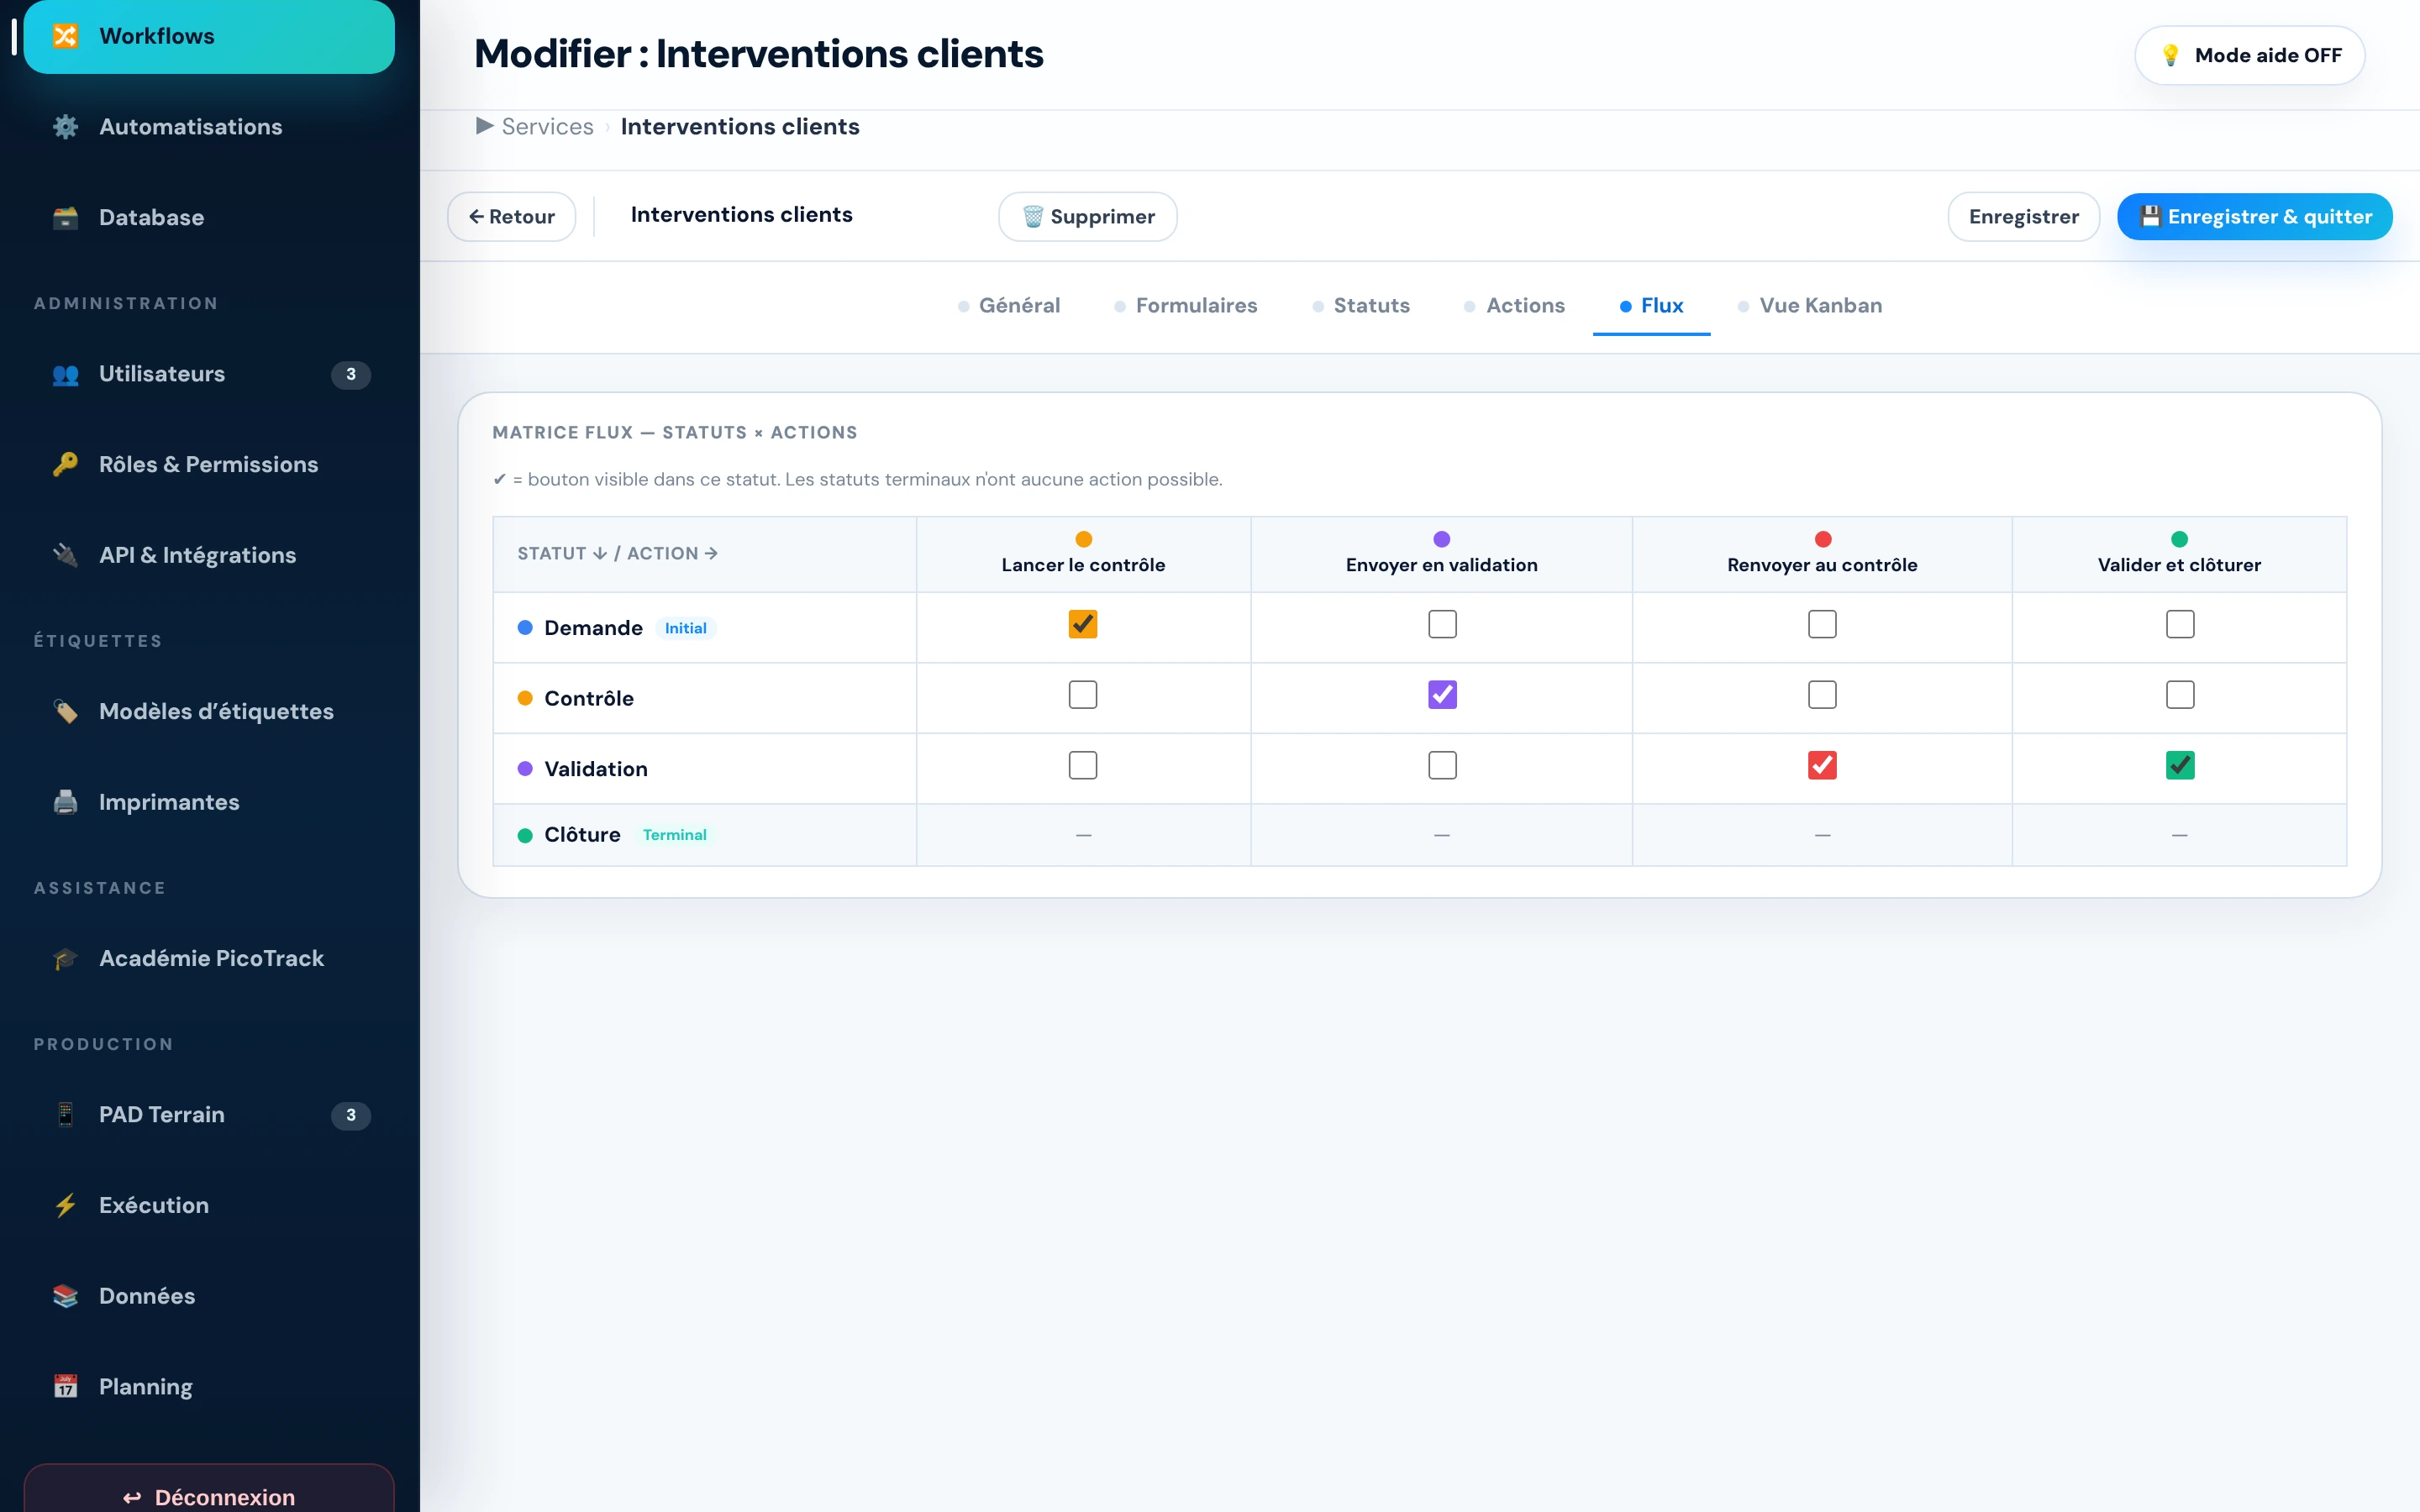Viewport: 2420px width, 1512px height.
Task: Click the Database icon in sidebar
Action: click(66, 218)
